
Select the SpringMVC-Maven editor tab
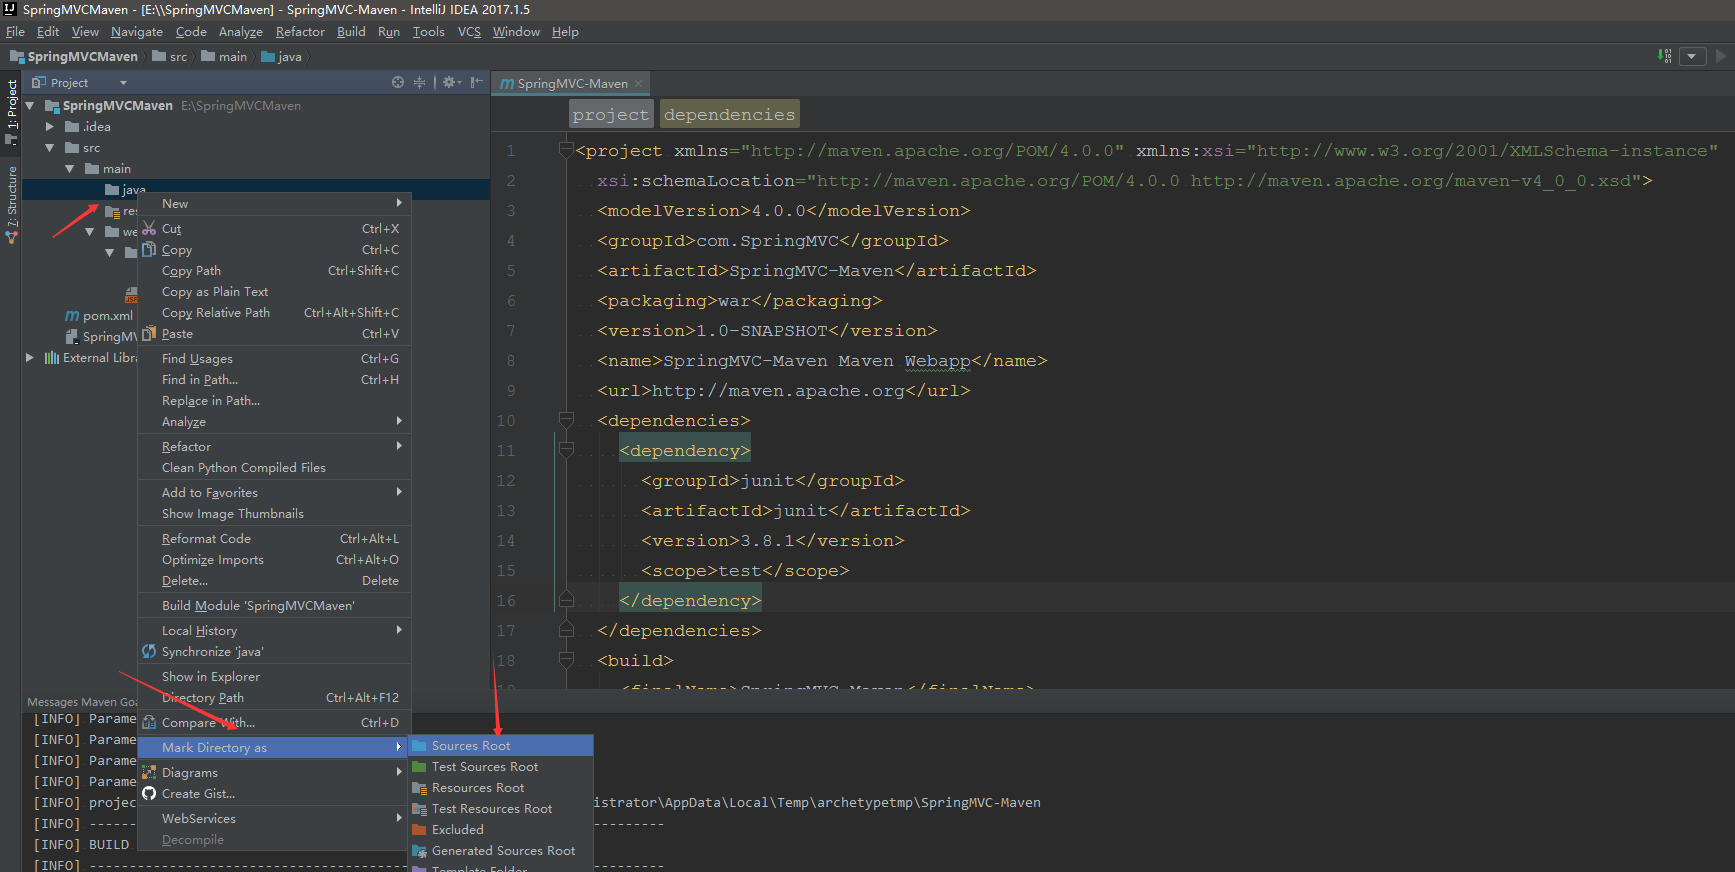click(572, 84)
